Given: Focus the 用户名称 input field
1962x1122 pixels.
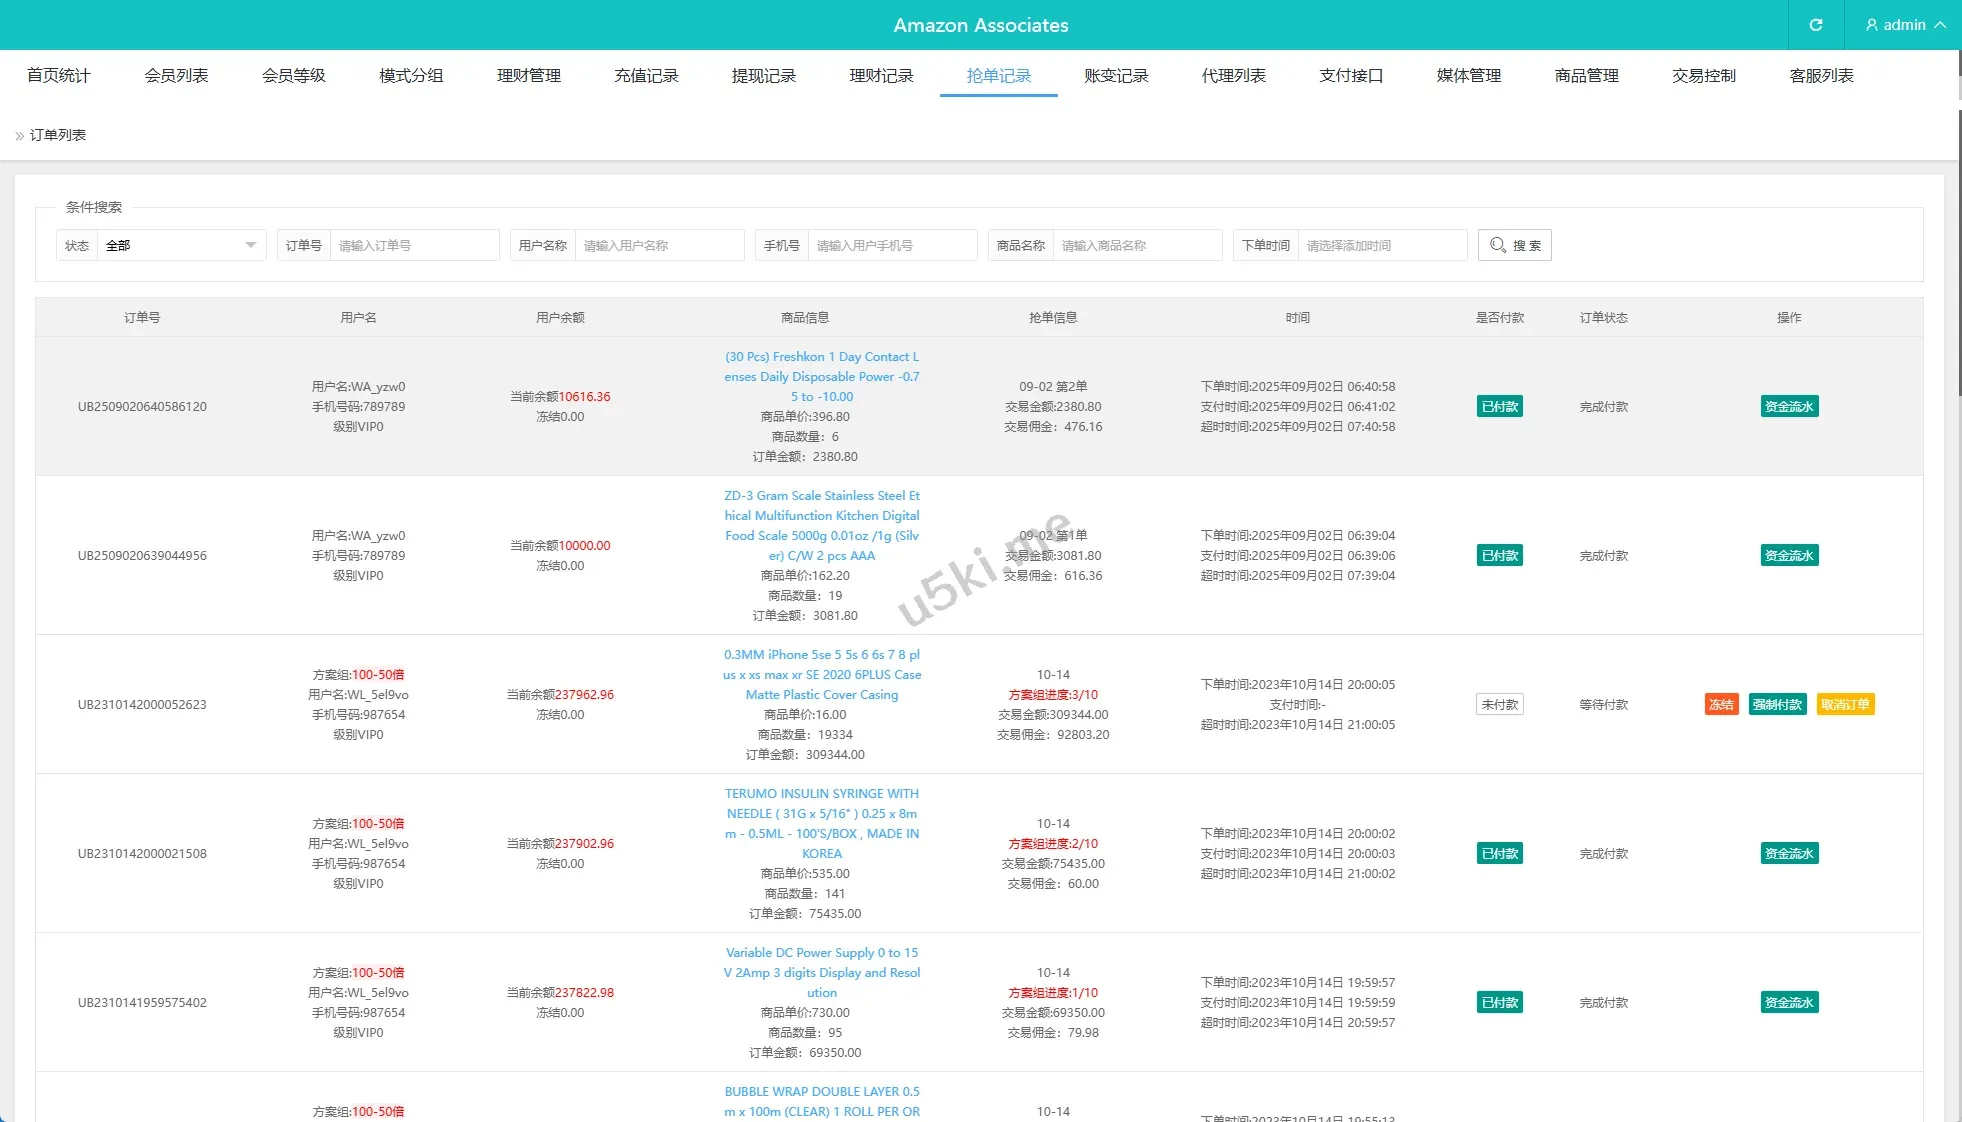Looking at the screenshot, I should pos(658,245).
